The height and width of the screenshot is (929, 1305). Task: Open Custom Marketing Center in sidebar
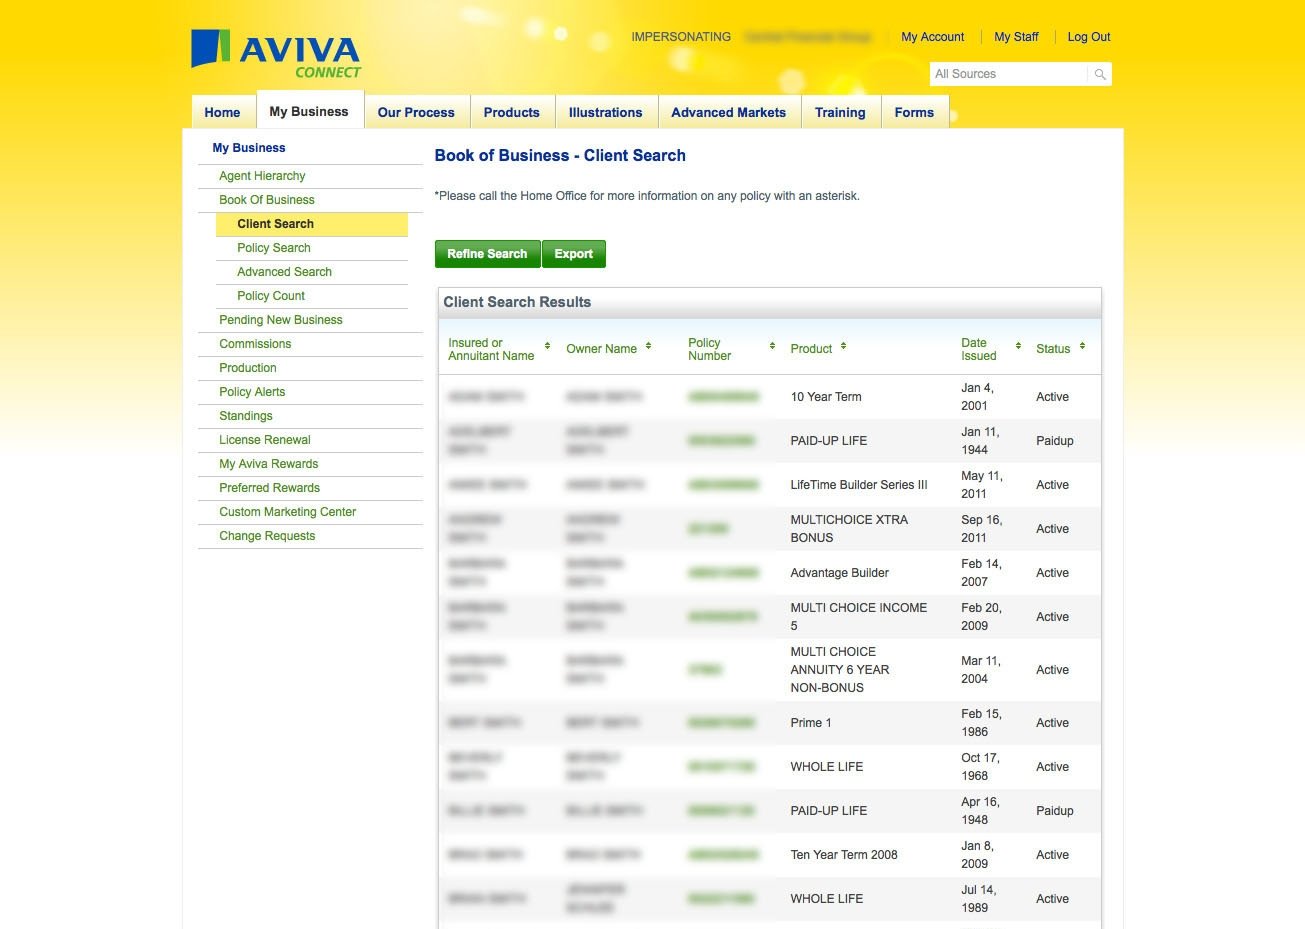point(288,512)
